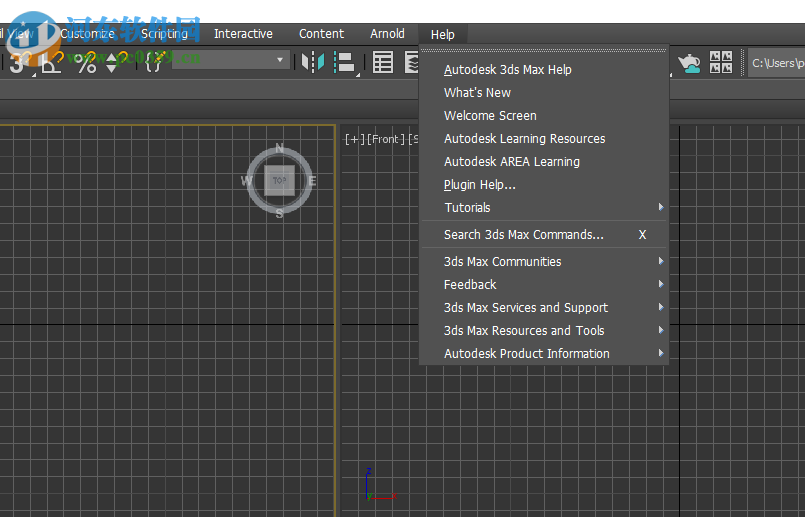Click 3ds Max Services and Support
This screenshot has height=517, width=805.
544,308
